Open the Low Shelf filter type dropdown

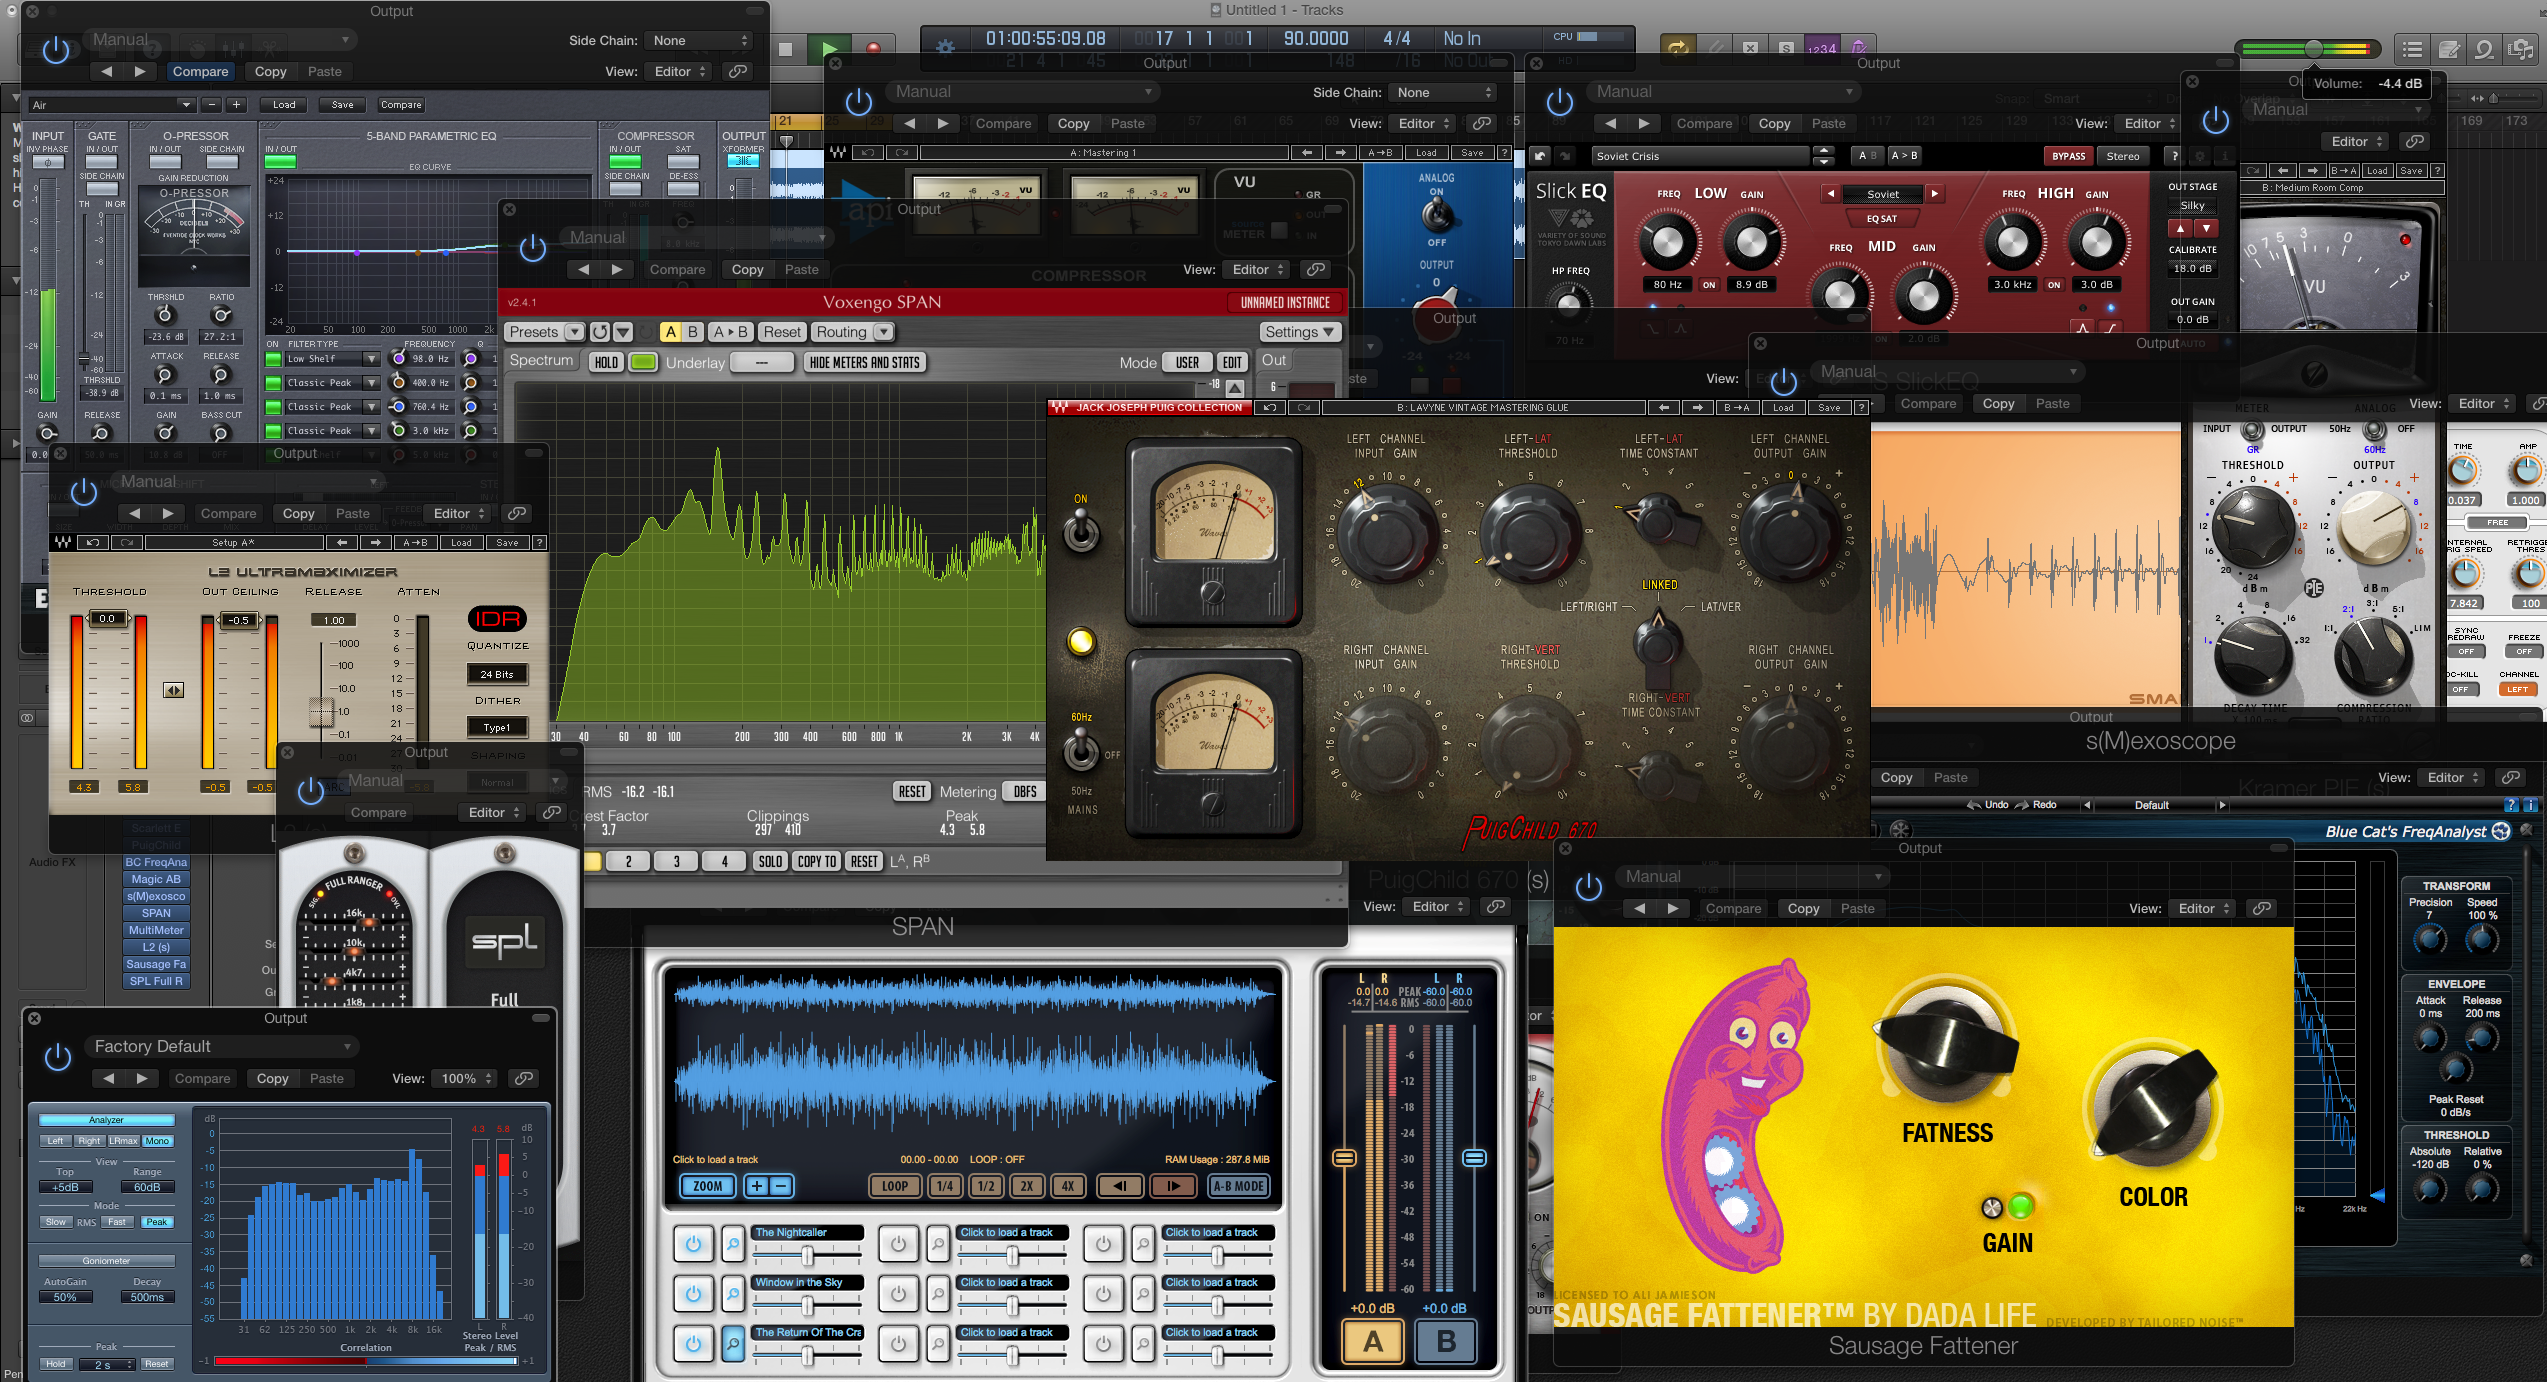coord(331,359)
